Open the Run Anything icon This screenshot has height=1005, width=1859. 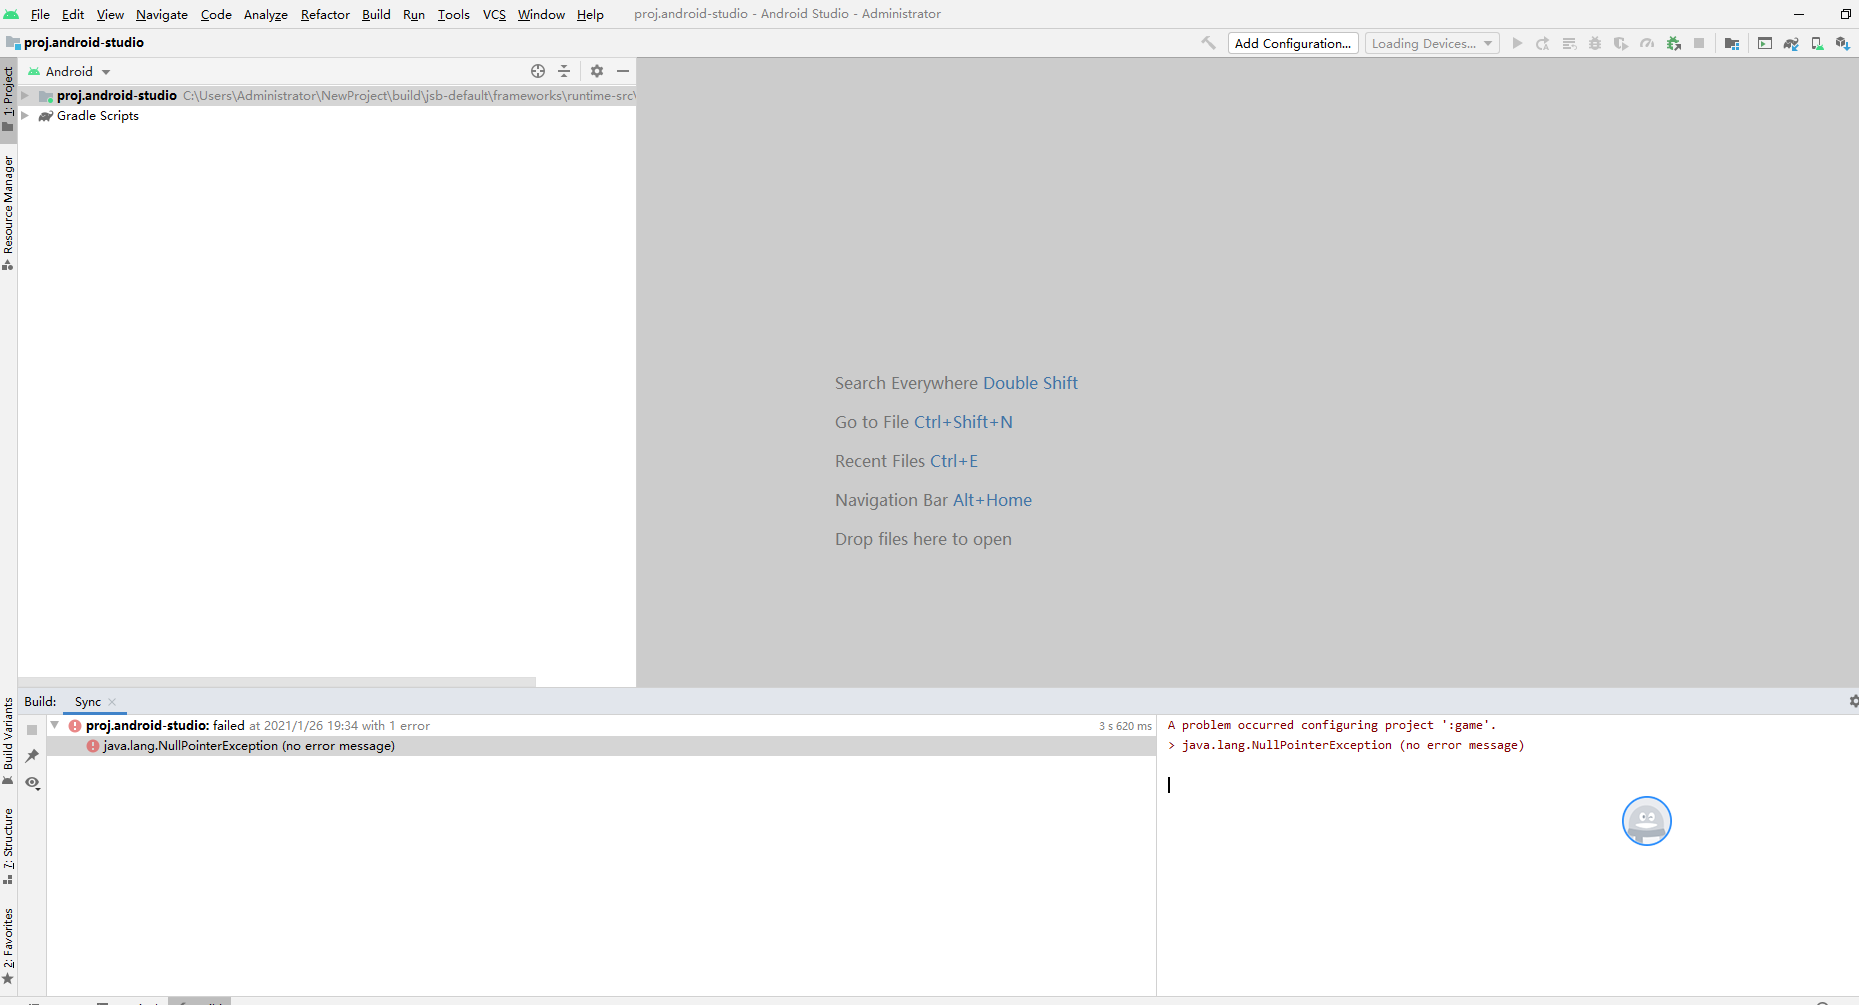(1765, 43)
